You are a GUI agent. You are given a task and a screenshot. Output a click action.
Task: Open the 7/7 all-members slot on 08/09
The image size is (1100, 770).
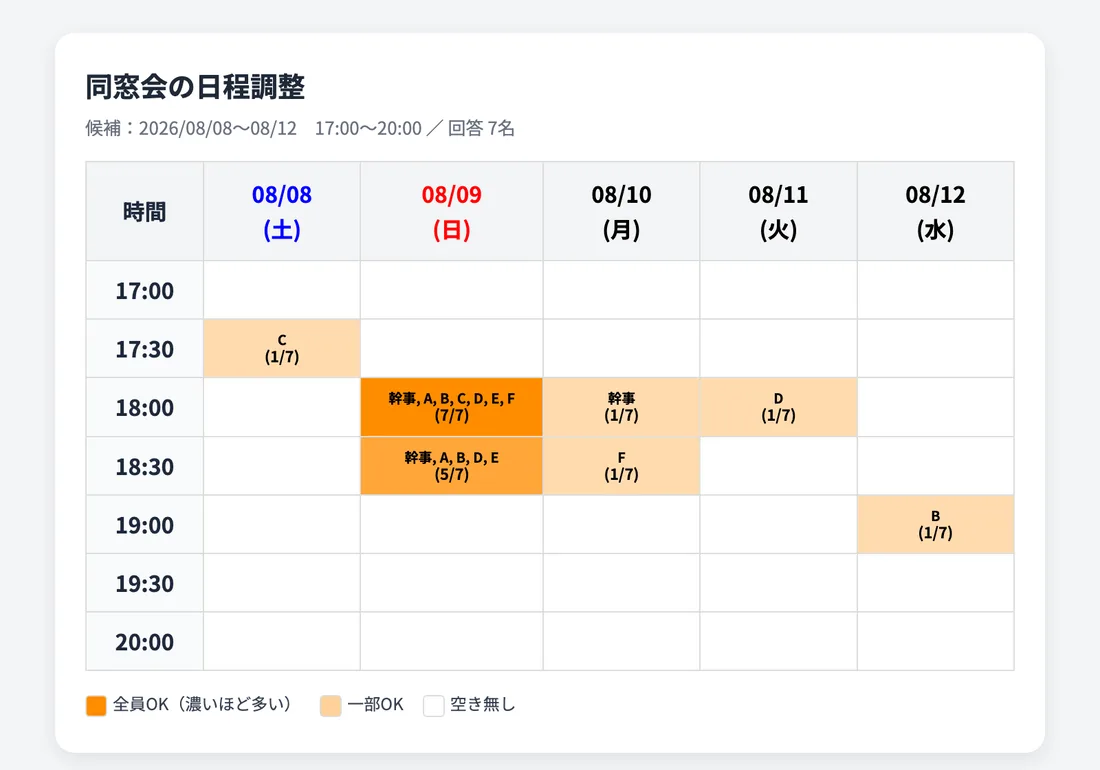click(x=452, y=407)
